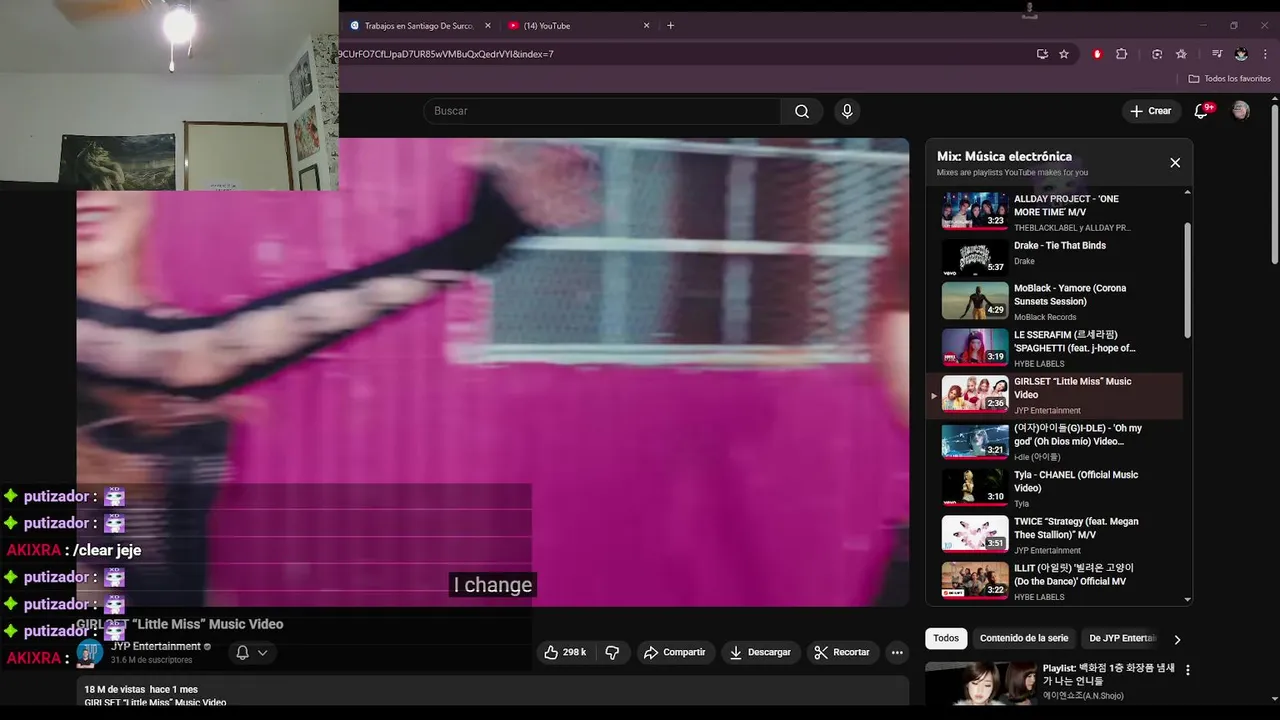
Task: Open Chrome three-dot menu
Action: (x=1265, y=54)
